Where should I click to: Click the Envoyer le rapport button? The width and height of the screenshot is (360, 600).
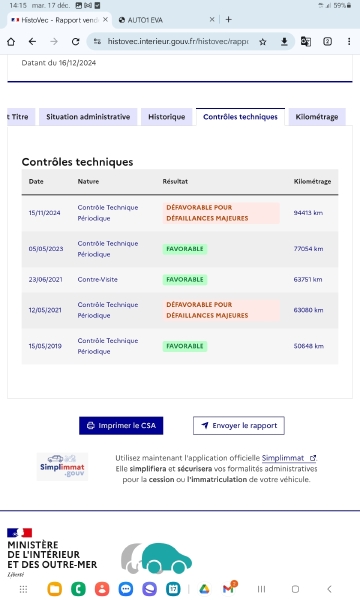pyautogui.click(x=239, y=426)
